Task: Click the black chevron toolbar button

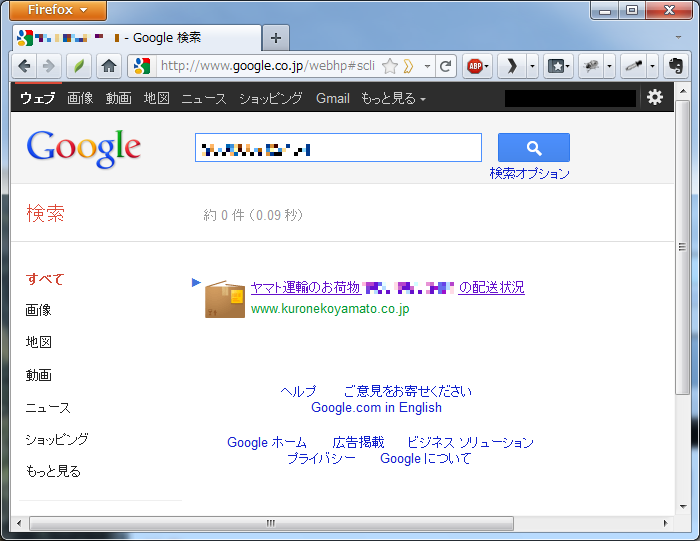Action: click(x=512, y=67)
